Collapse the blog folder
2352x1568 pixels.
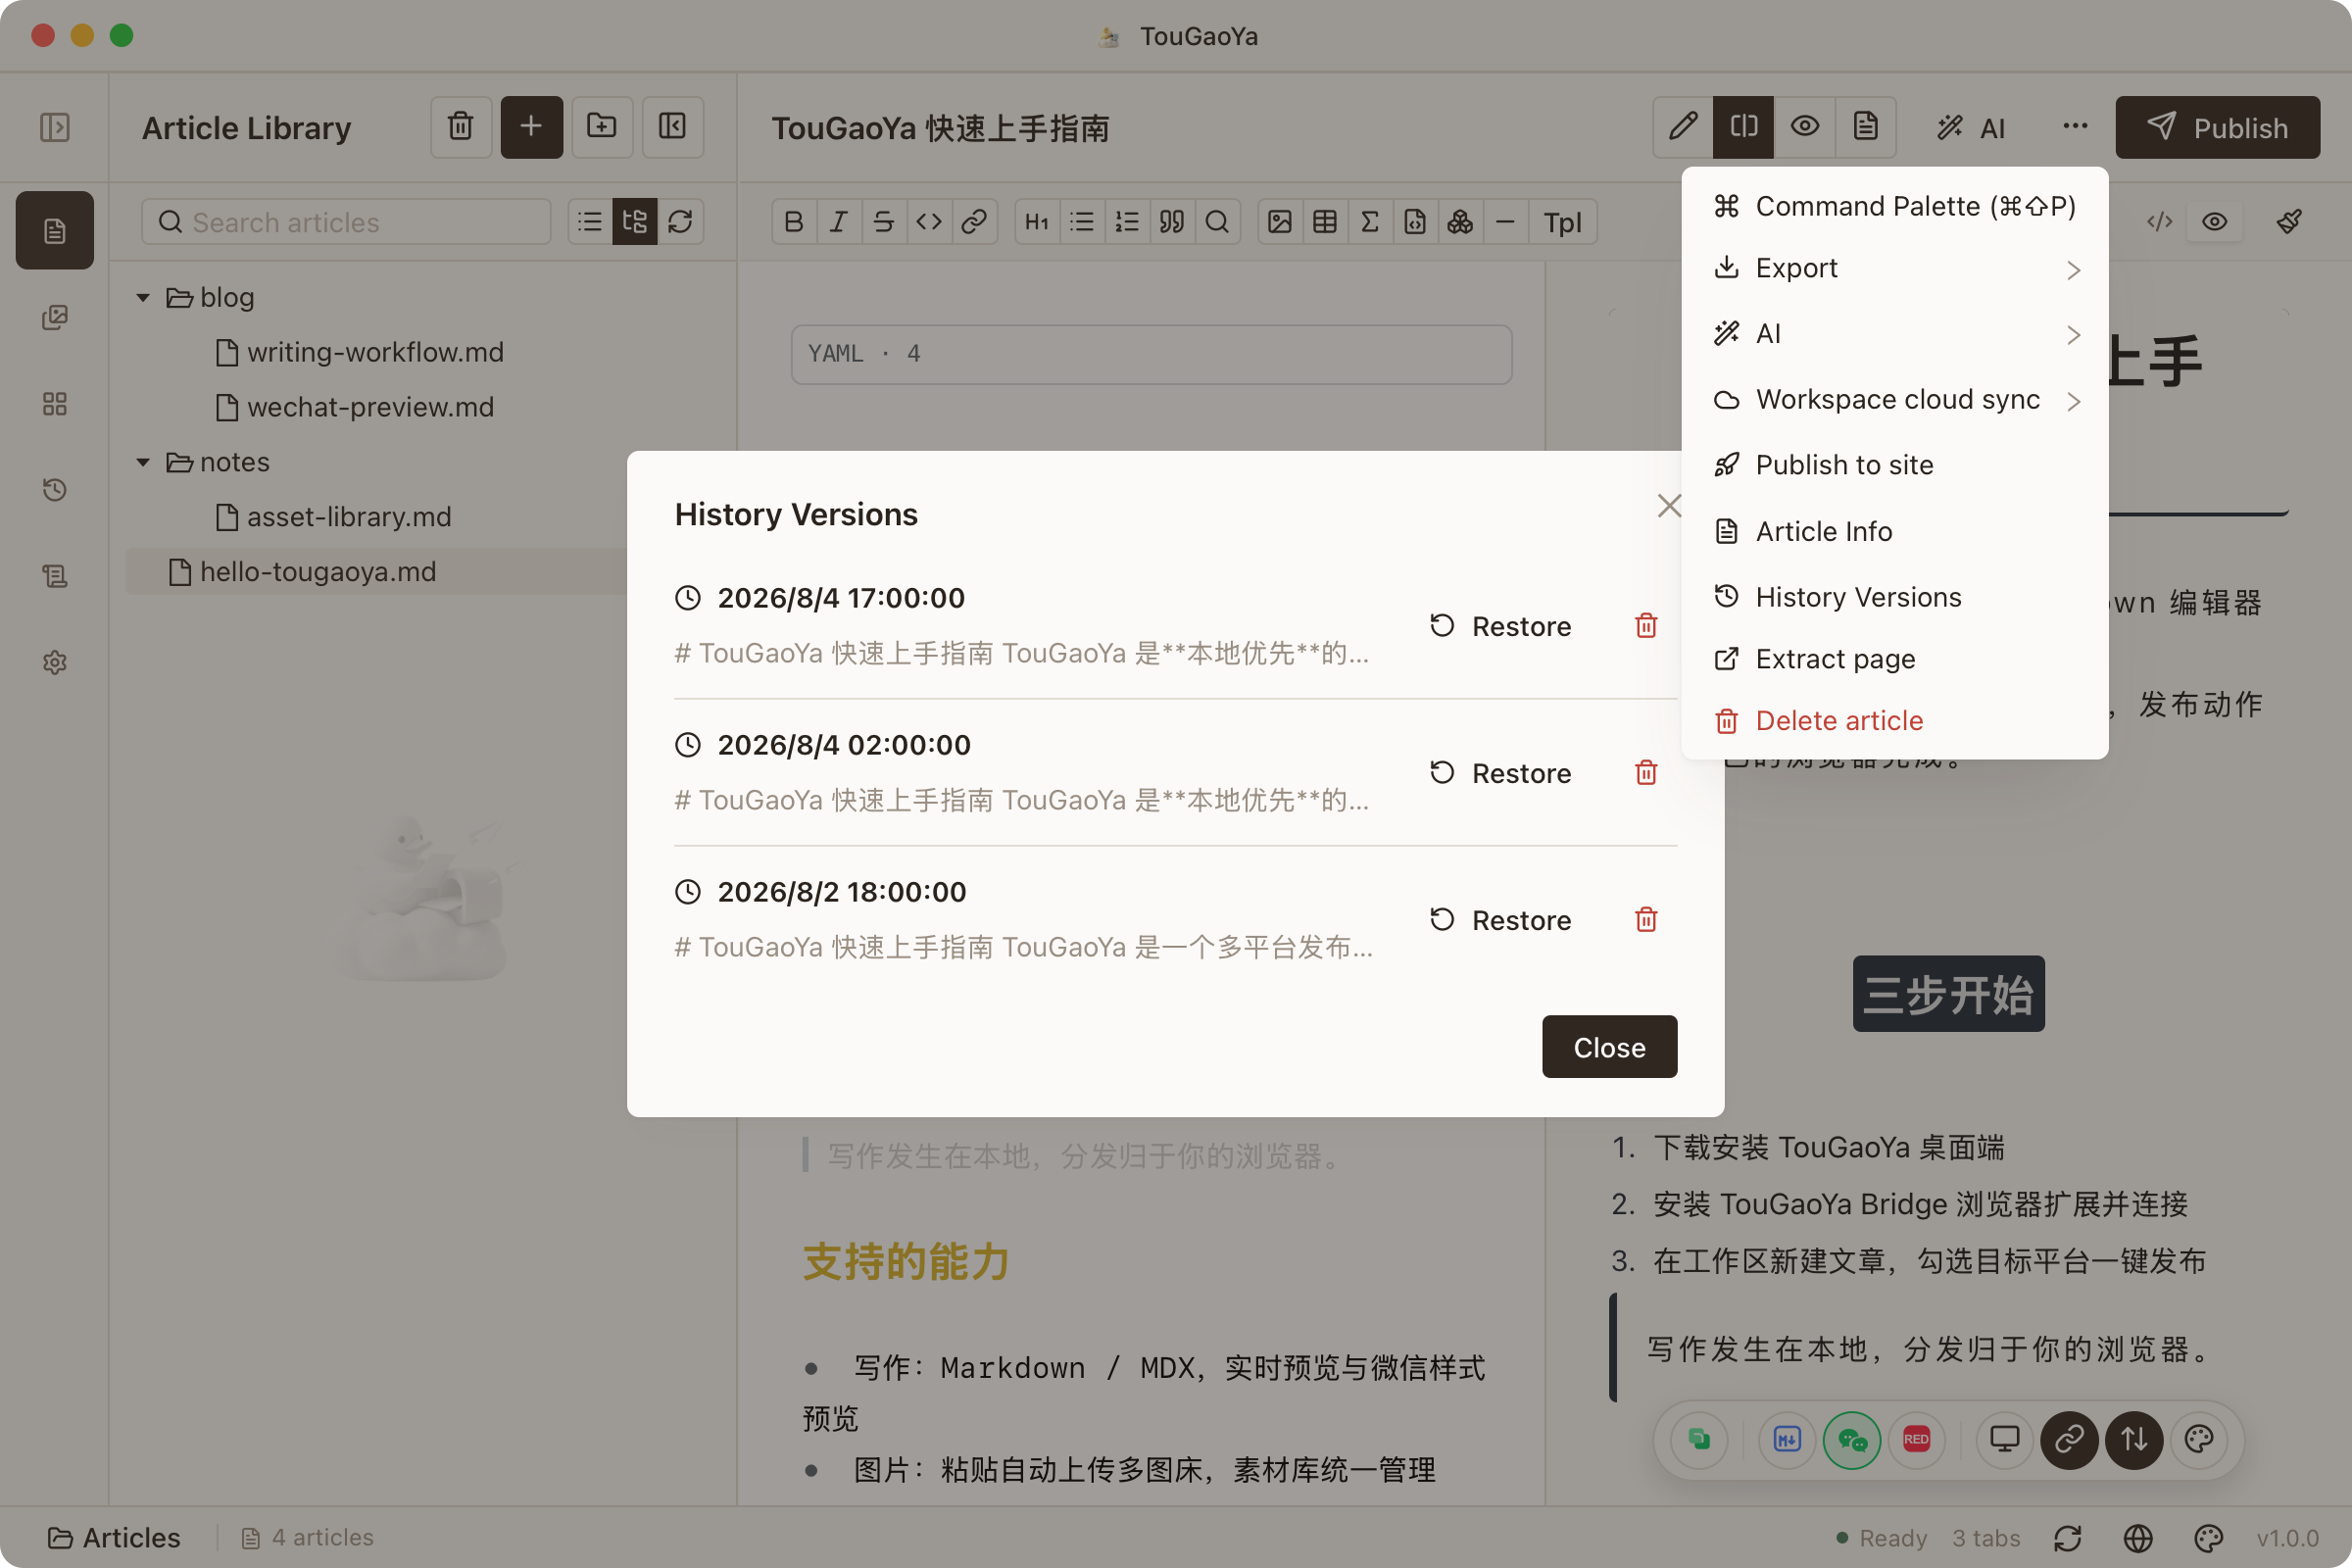[143, 298]
